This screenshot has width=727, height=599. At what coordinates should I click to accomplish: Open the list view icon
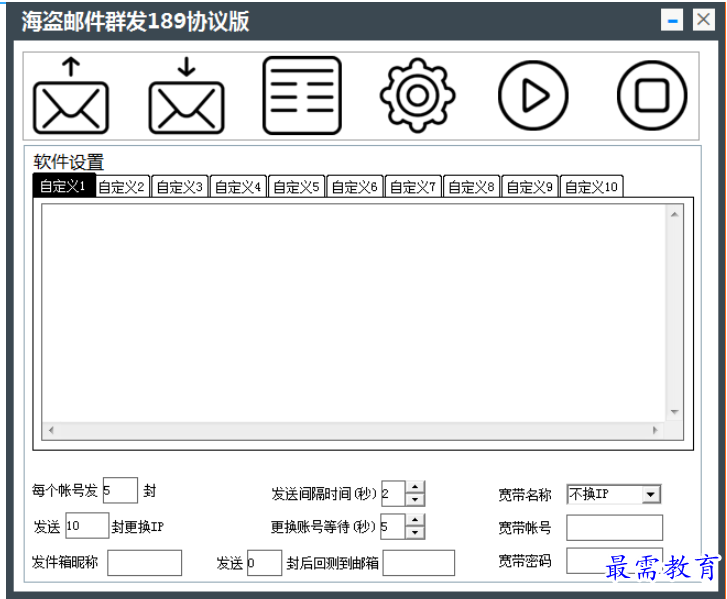pos(302,96)
